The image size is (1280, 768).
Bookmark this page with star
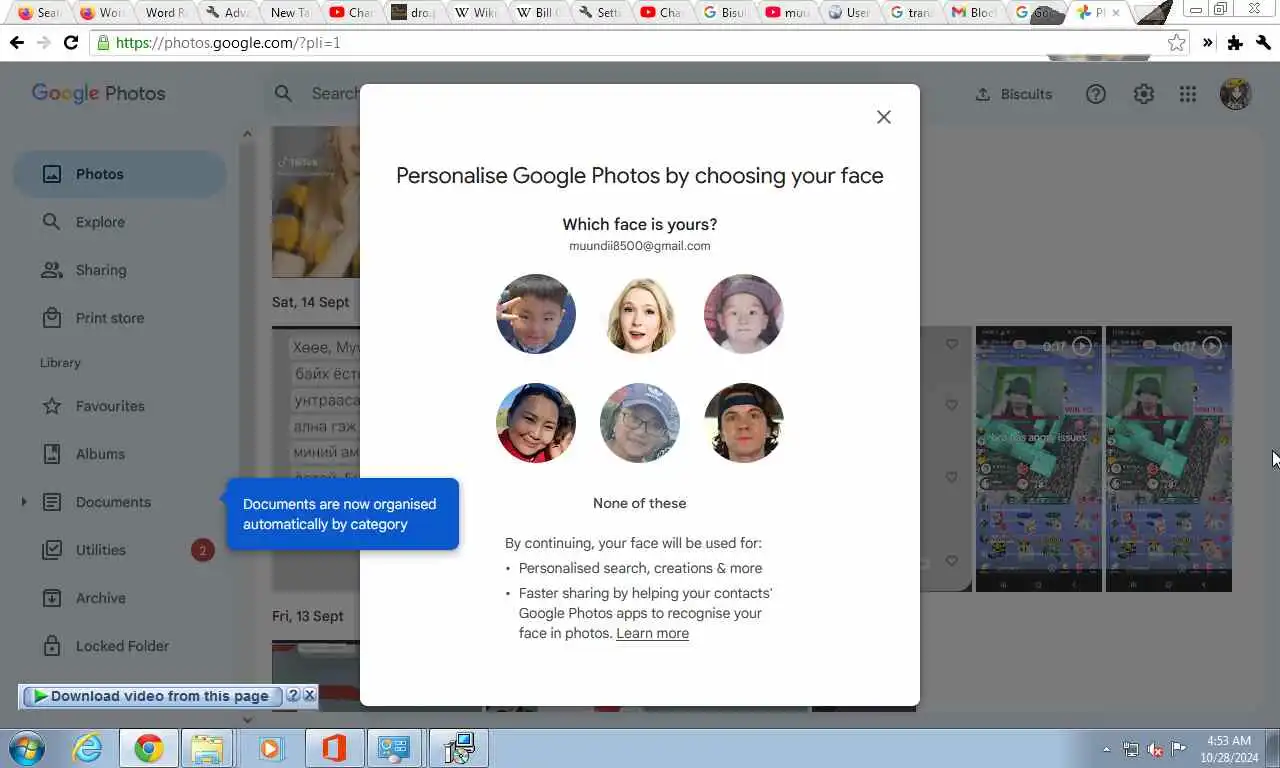[1177, 43]
